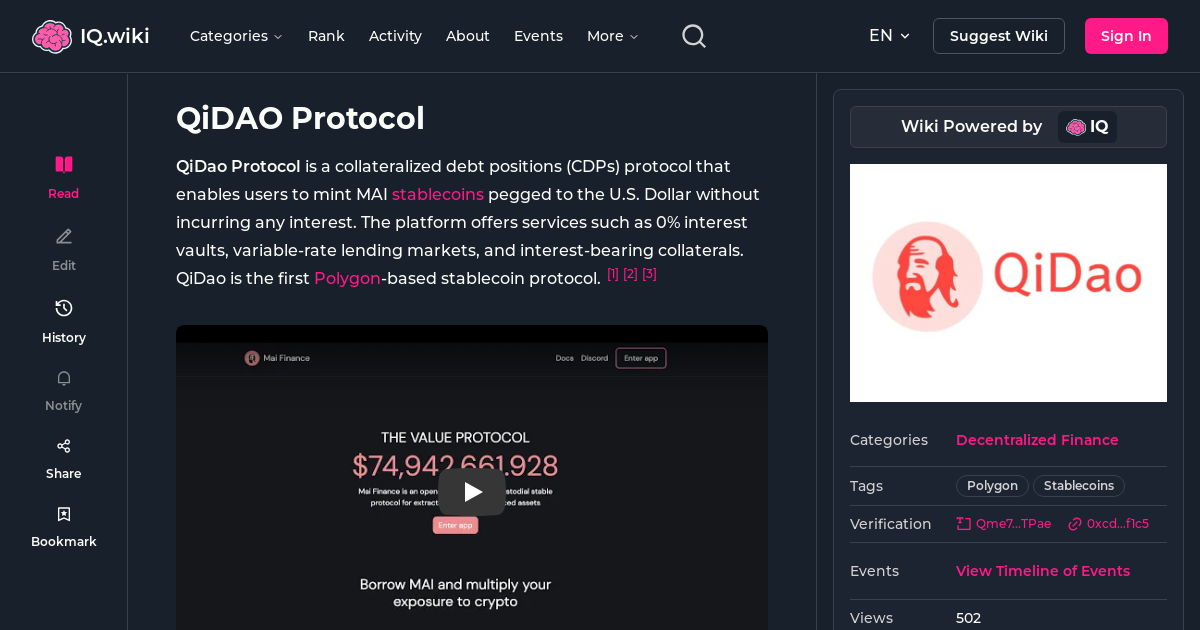The width and height of the screenshot is (1200, 630).
Task: Open the More menu dropdown
Action: pos(611,35)
